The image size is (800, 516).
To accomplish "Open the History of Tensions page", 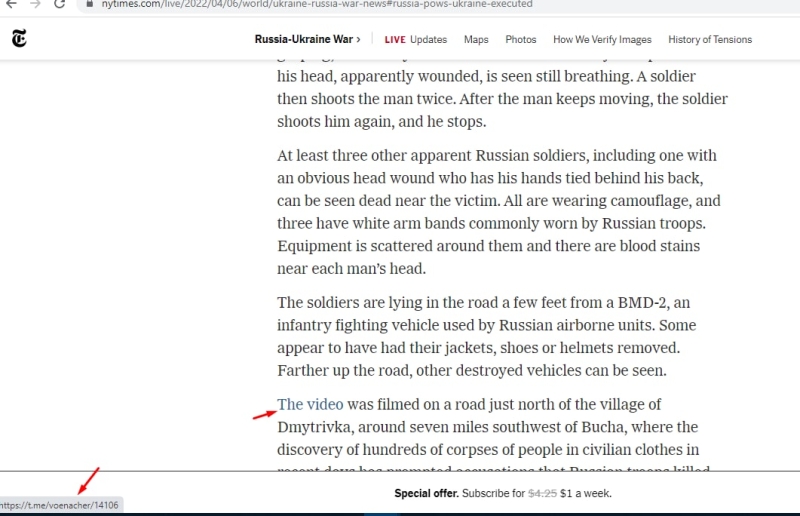I will click(x=710, y=40).
